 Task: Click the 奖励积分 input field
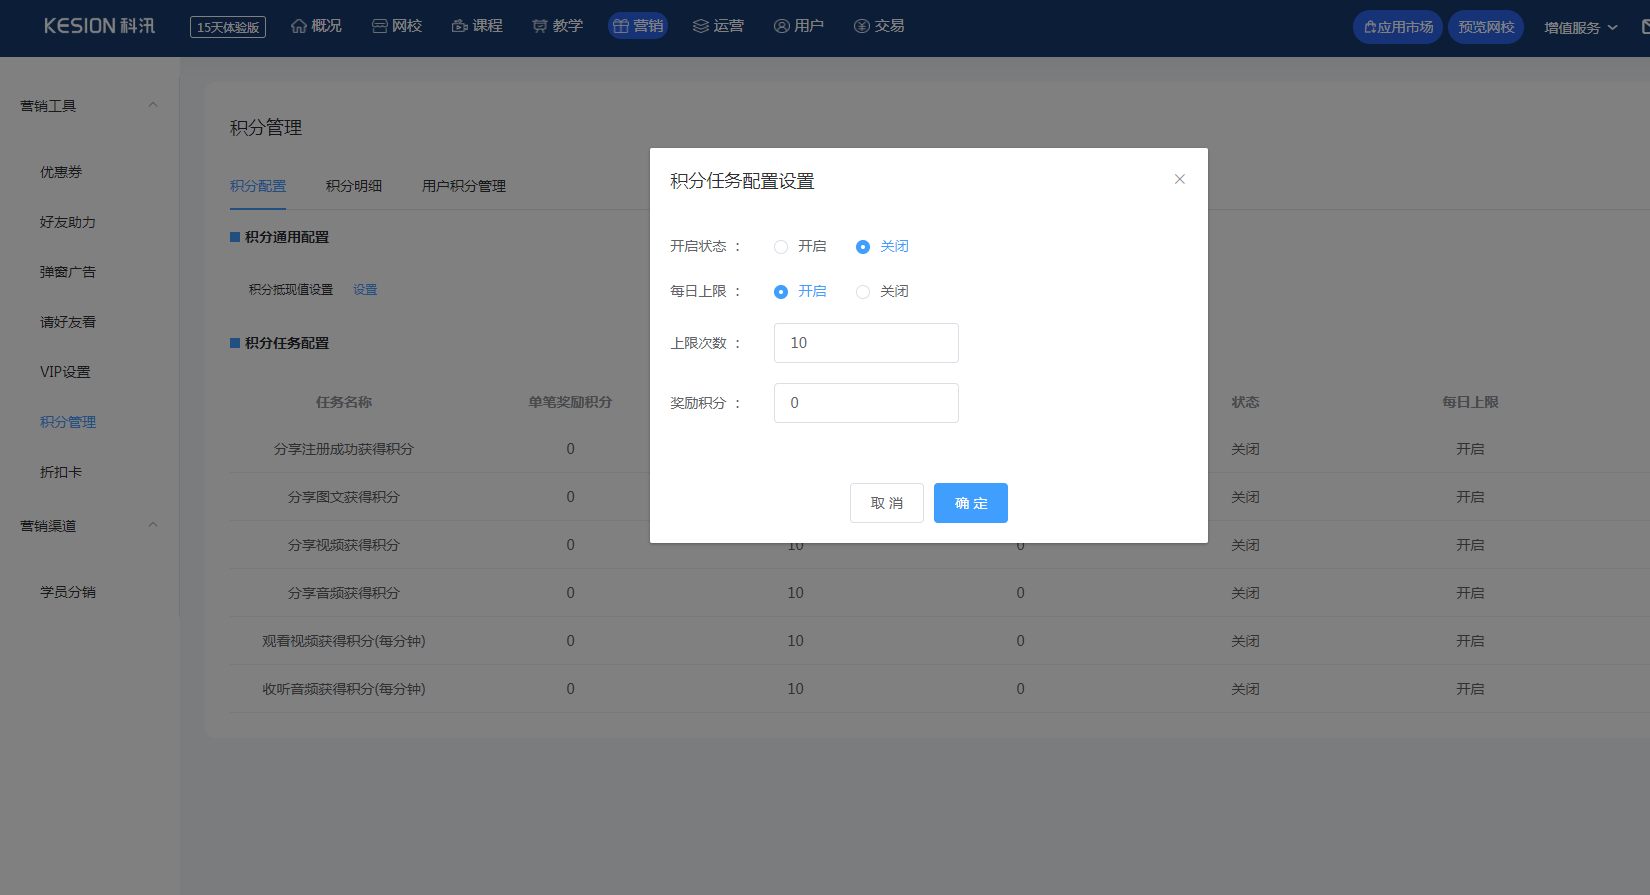click(x=866, y=403)
